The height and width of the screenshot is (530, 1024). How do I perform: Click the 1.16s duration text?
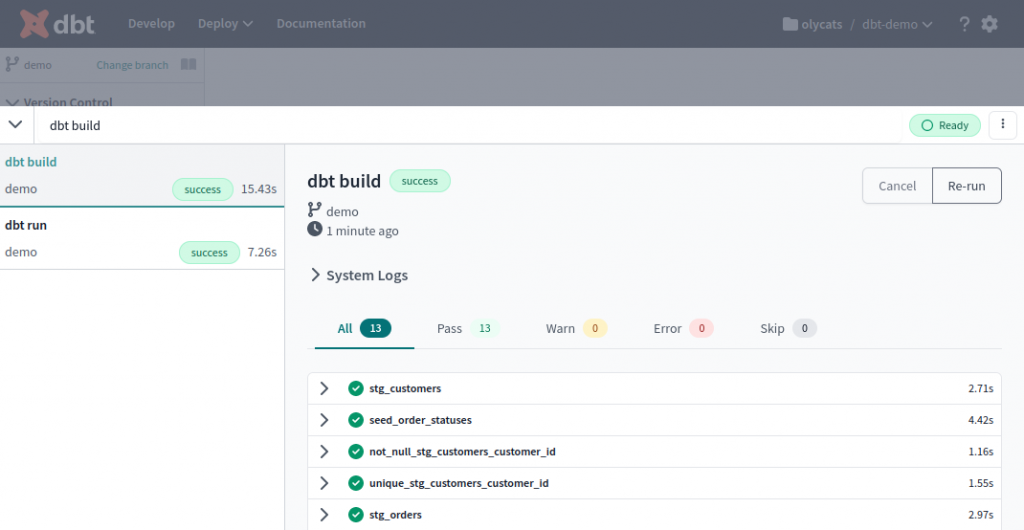[981, 451]
